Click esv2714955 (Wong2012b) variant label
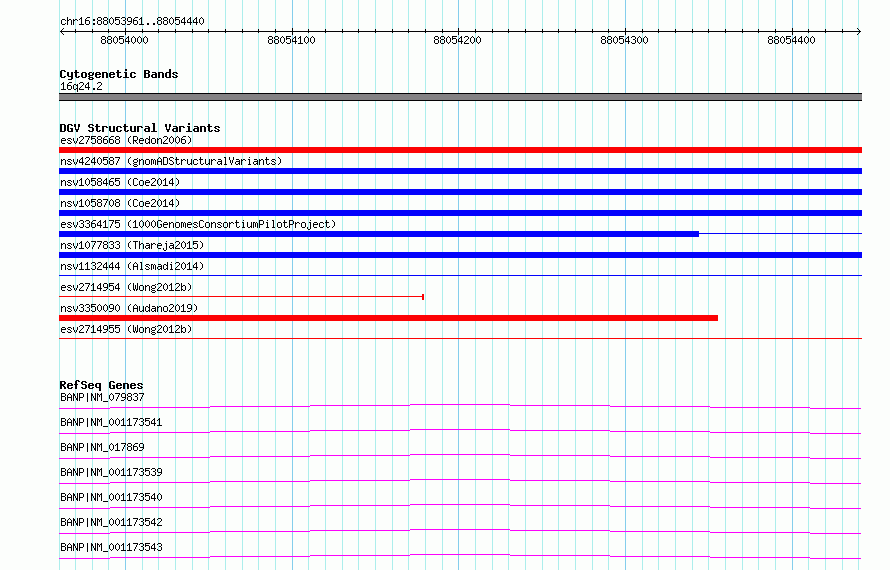The height and width of the screenshot is (570, 890). pos(126,329)
